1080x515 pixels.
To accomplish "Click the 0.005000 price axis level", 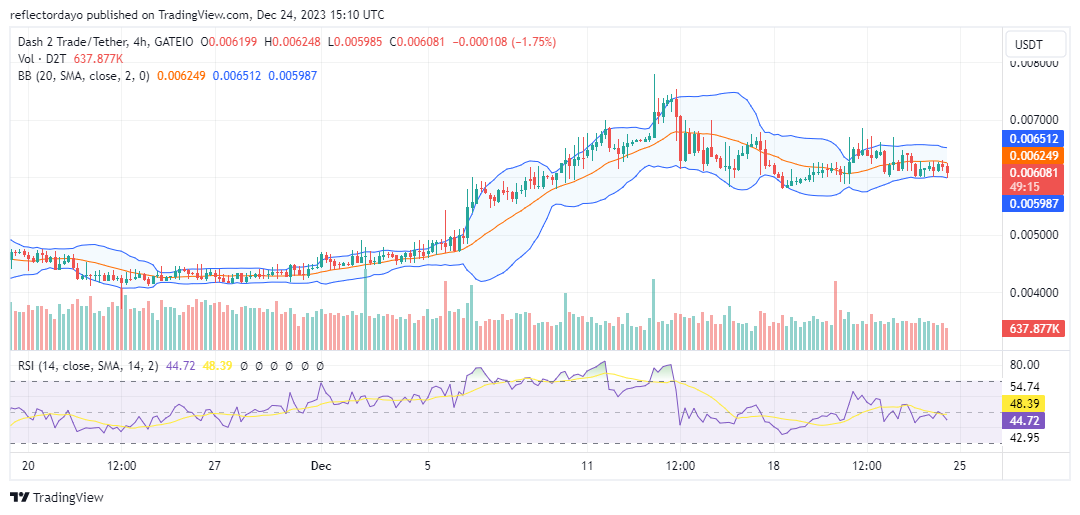I will [x=1034, y=235].
